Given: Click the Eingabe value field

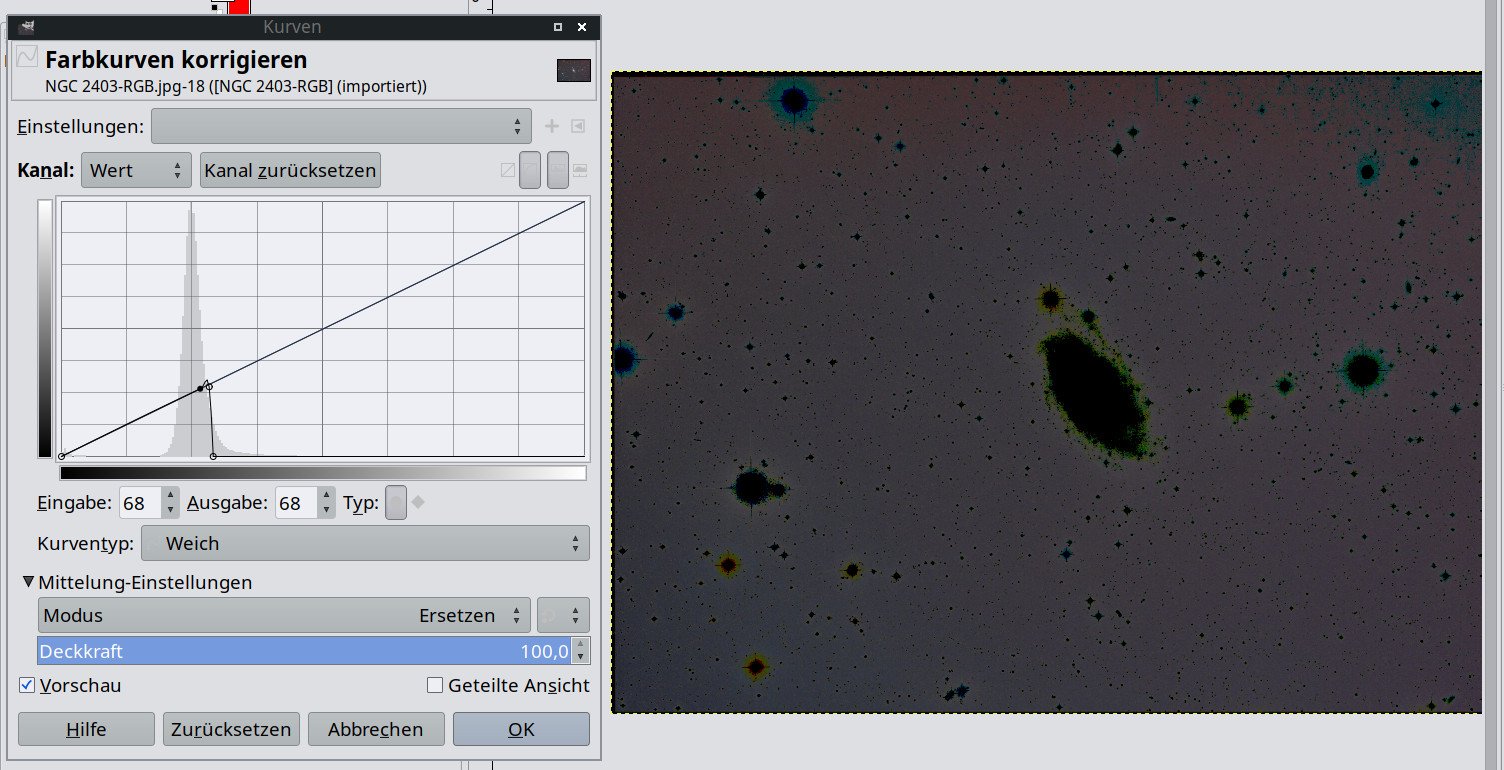Looking at the screenshot, I should [139, 503].
